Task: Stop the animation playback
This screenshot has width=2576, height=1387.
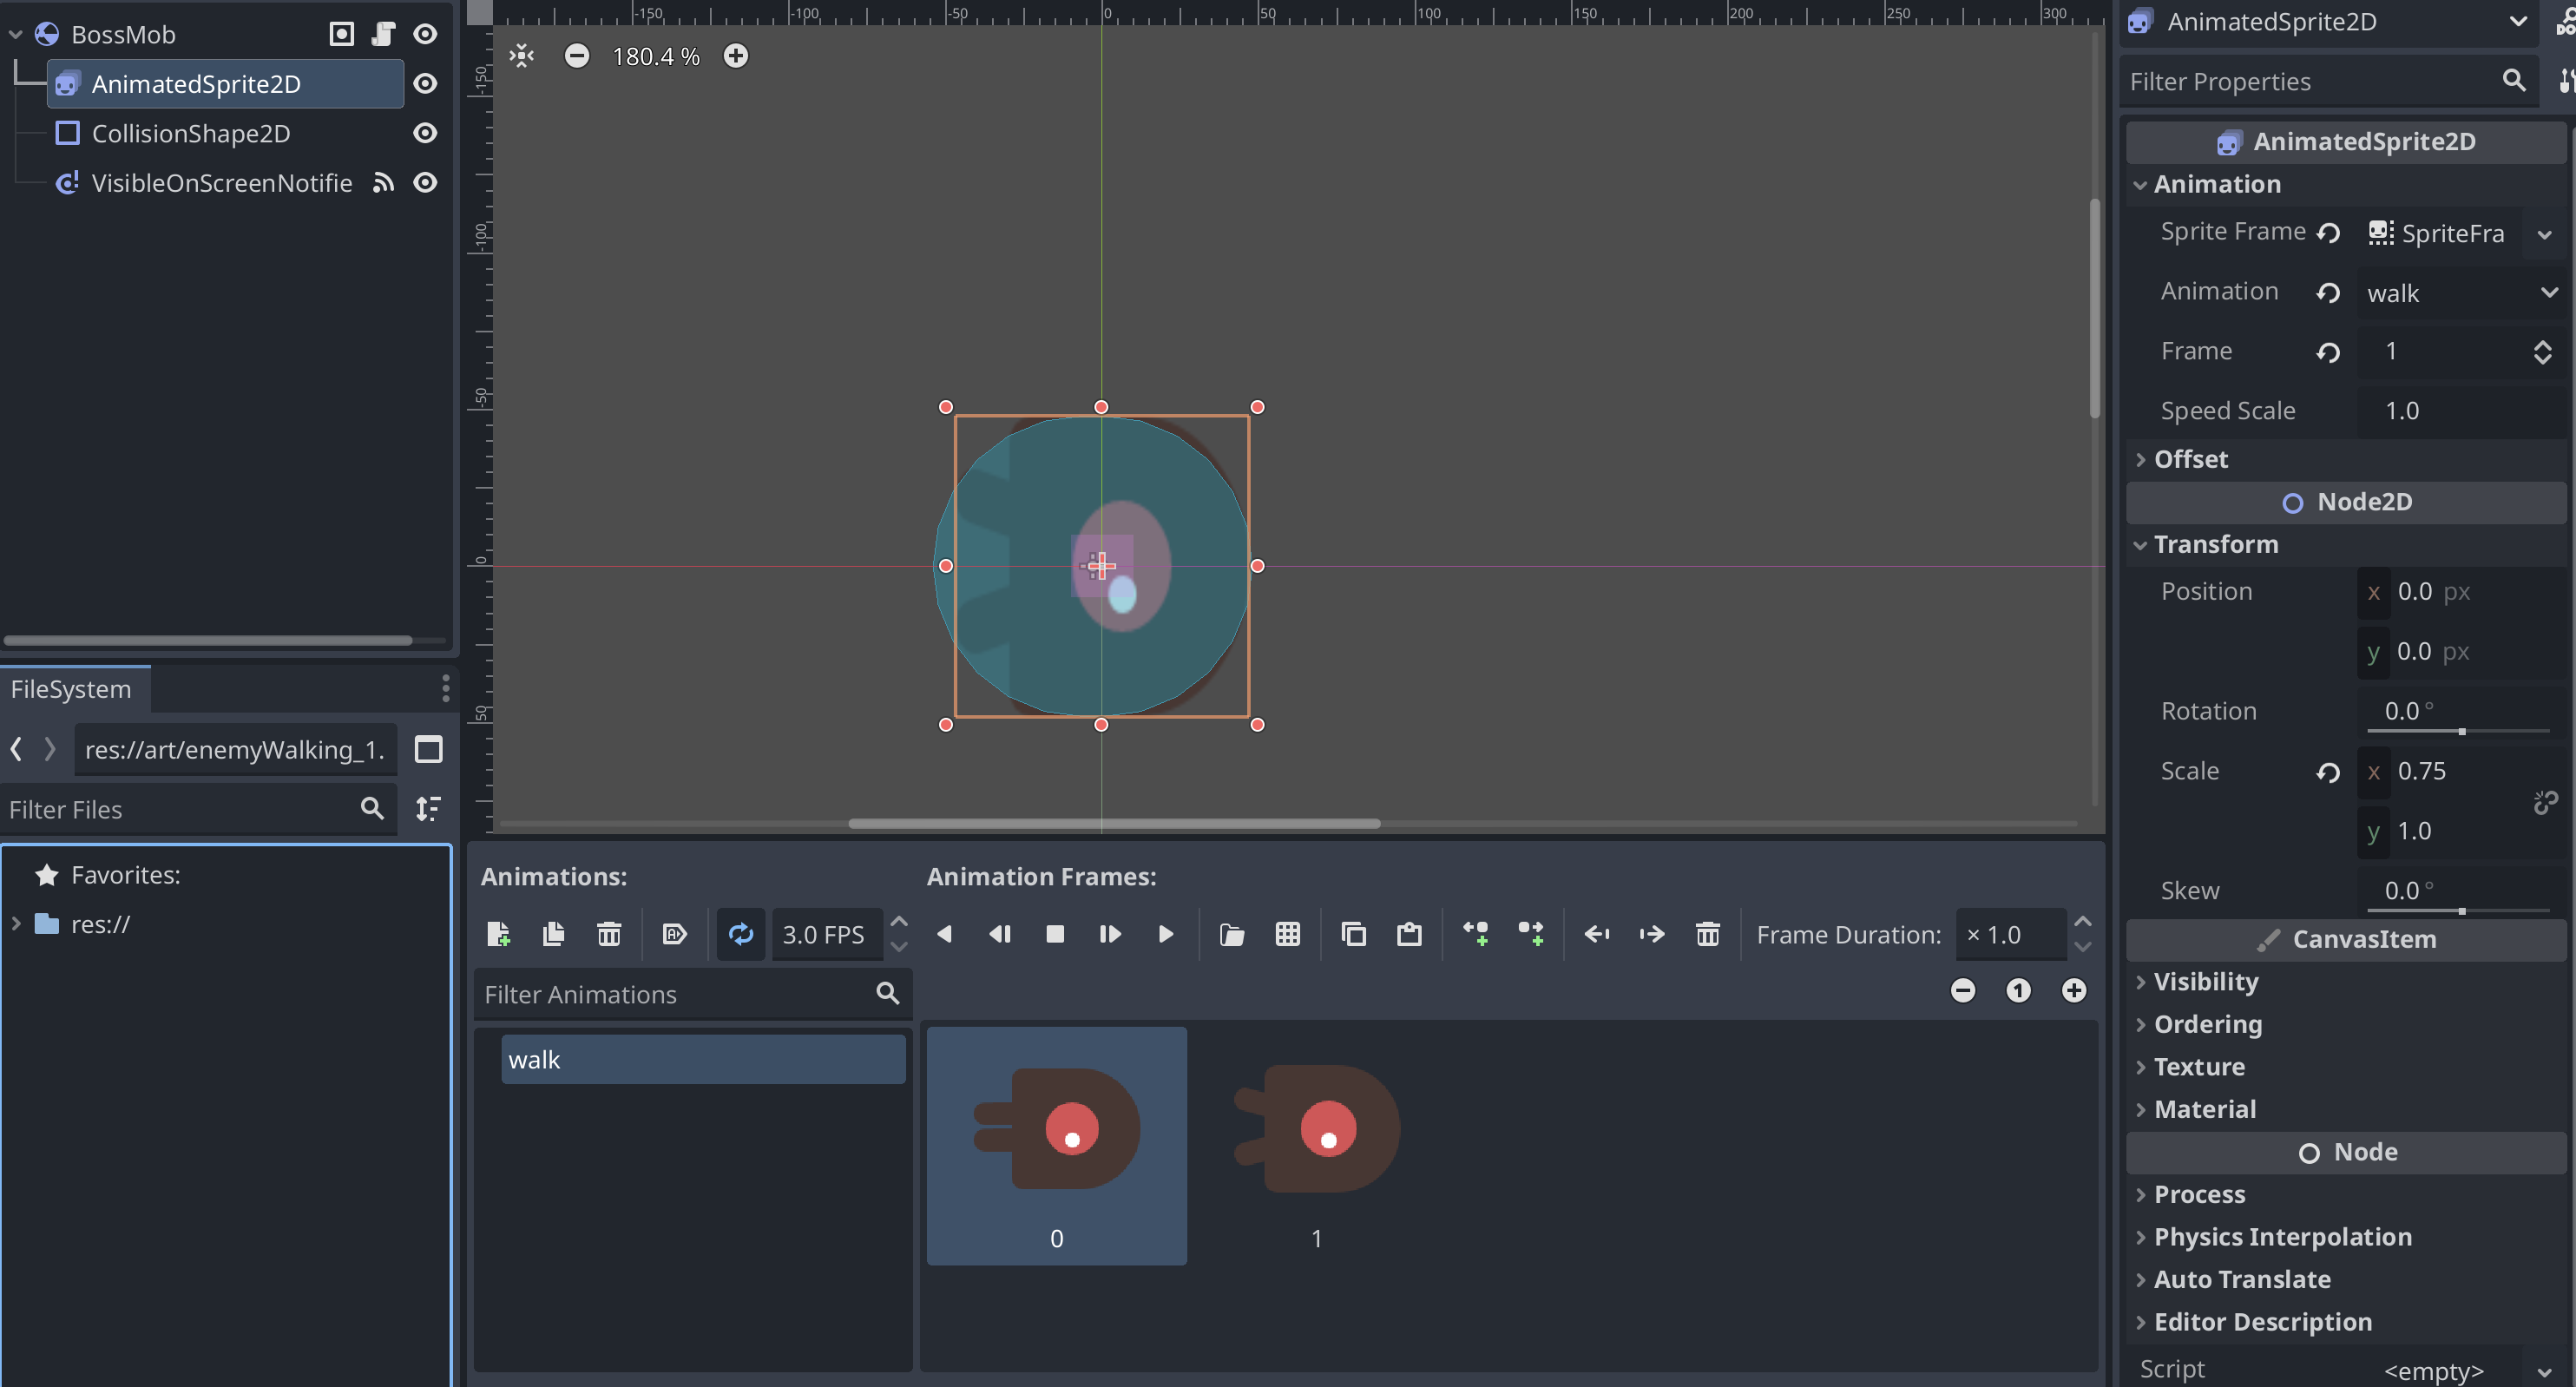Action: pyautogui.click(x=1055, y=934)
